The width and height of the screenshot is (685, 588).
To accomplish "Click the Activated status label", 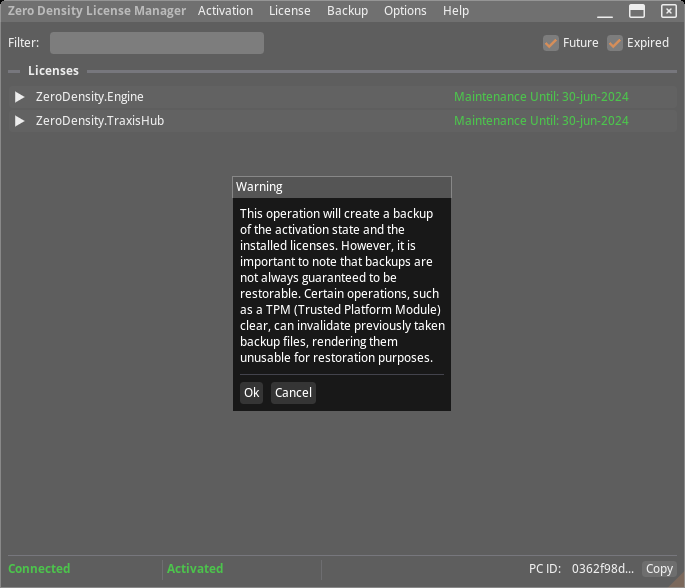I will (x=195, y=569).
